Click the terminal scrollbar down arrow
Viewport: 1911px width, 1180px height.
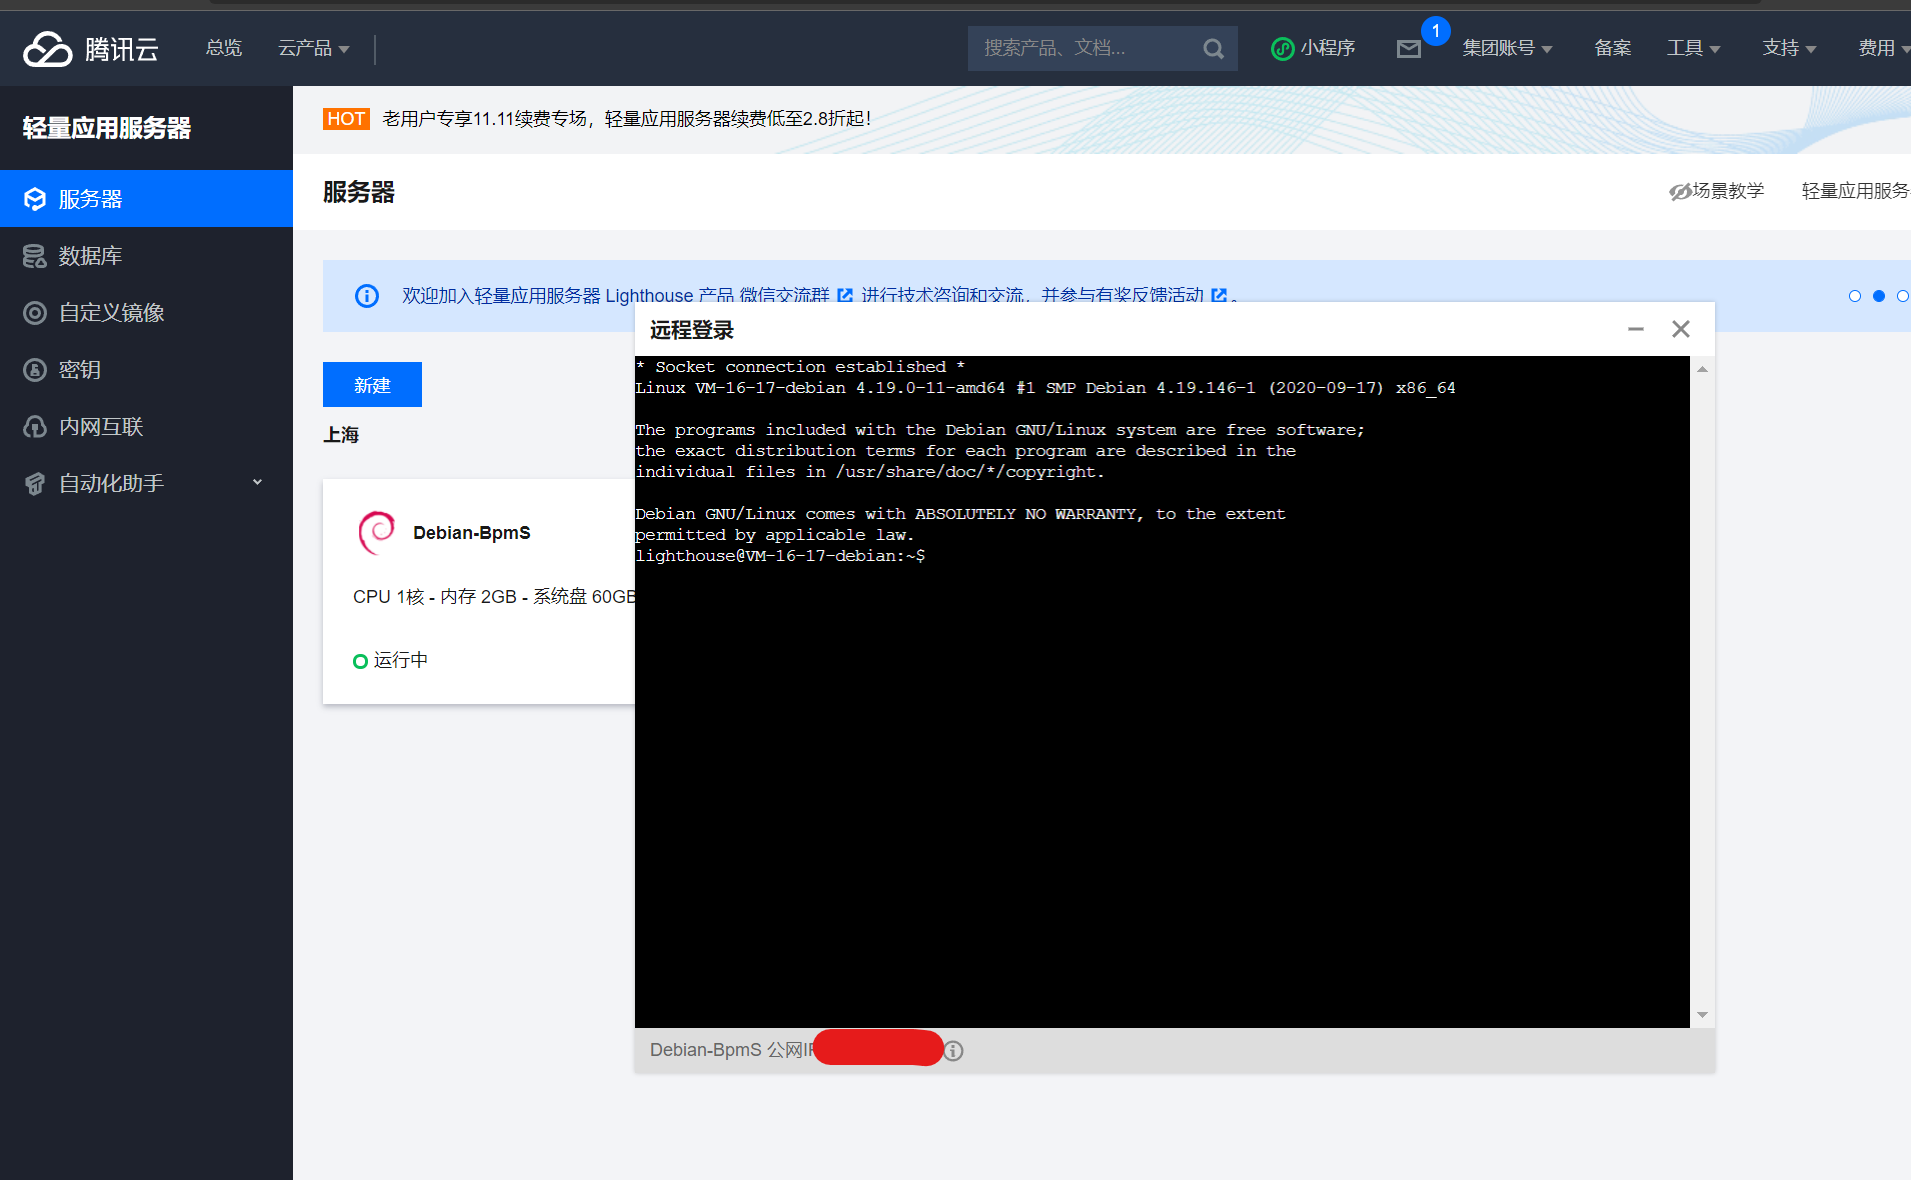pos(1703,1014)
